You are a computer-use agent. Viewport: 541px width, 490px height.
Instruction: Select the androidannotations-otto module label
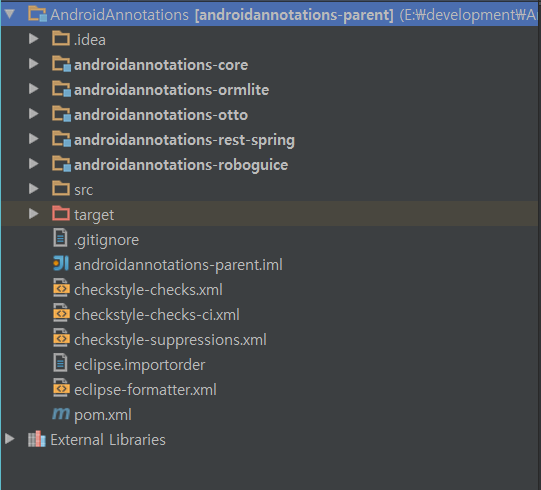pyautogui.click(x=161, y=115)
